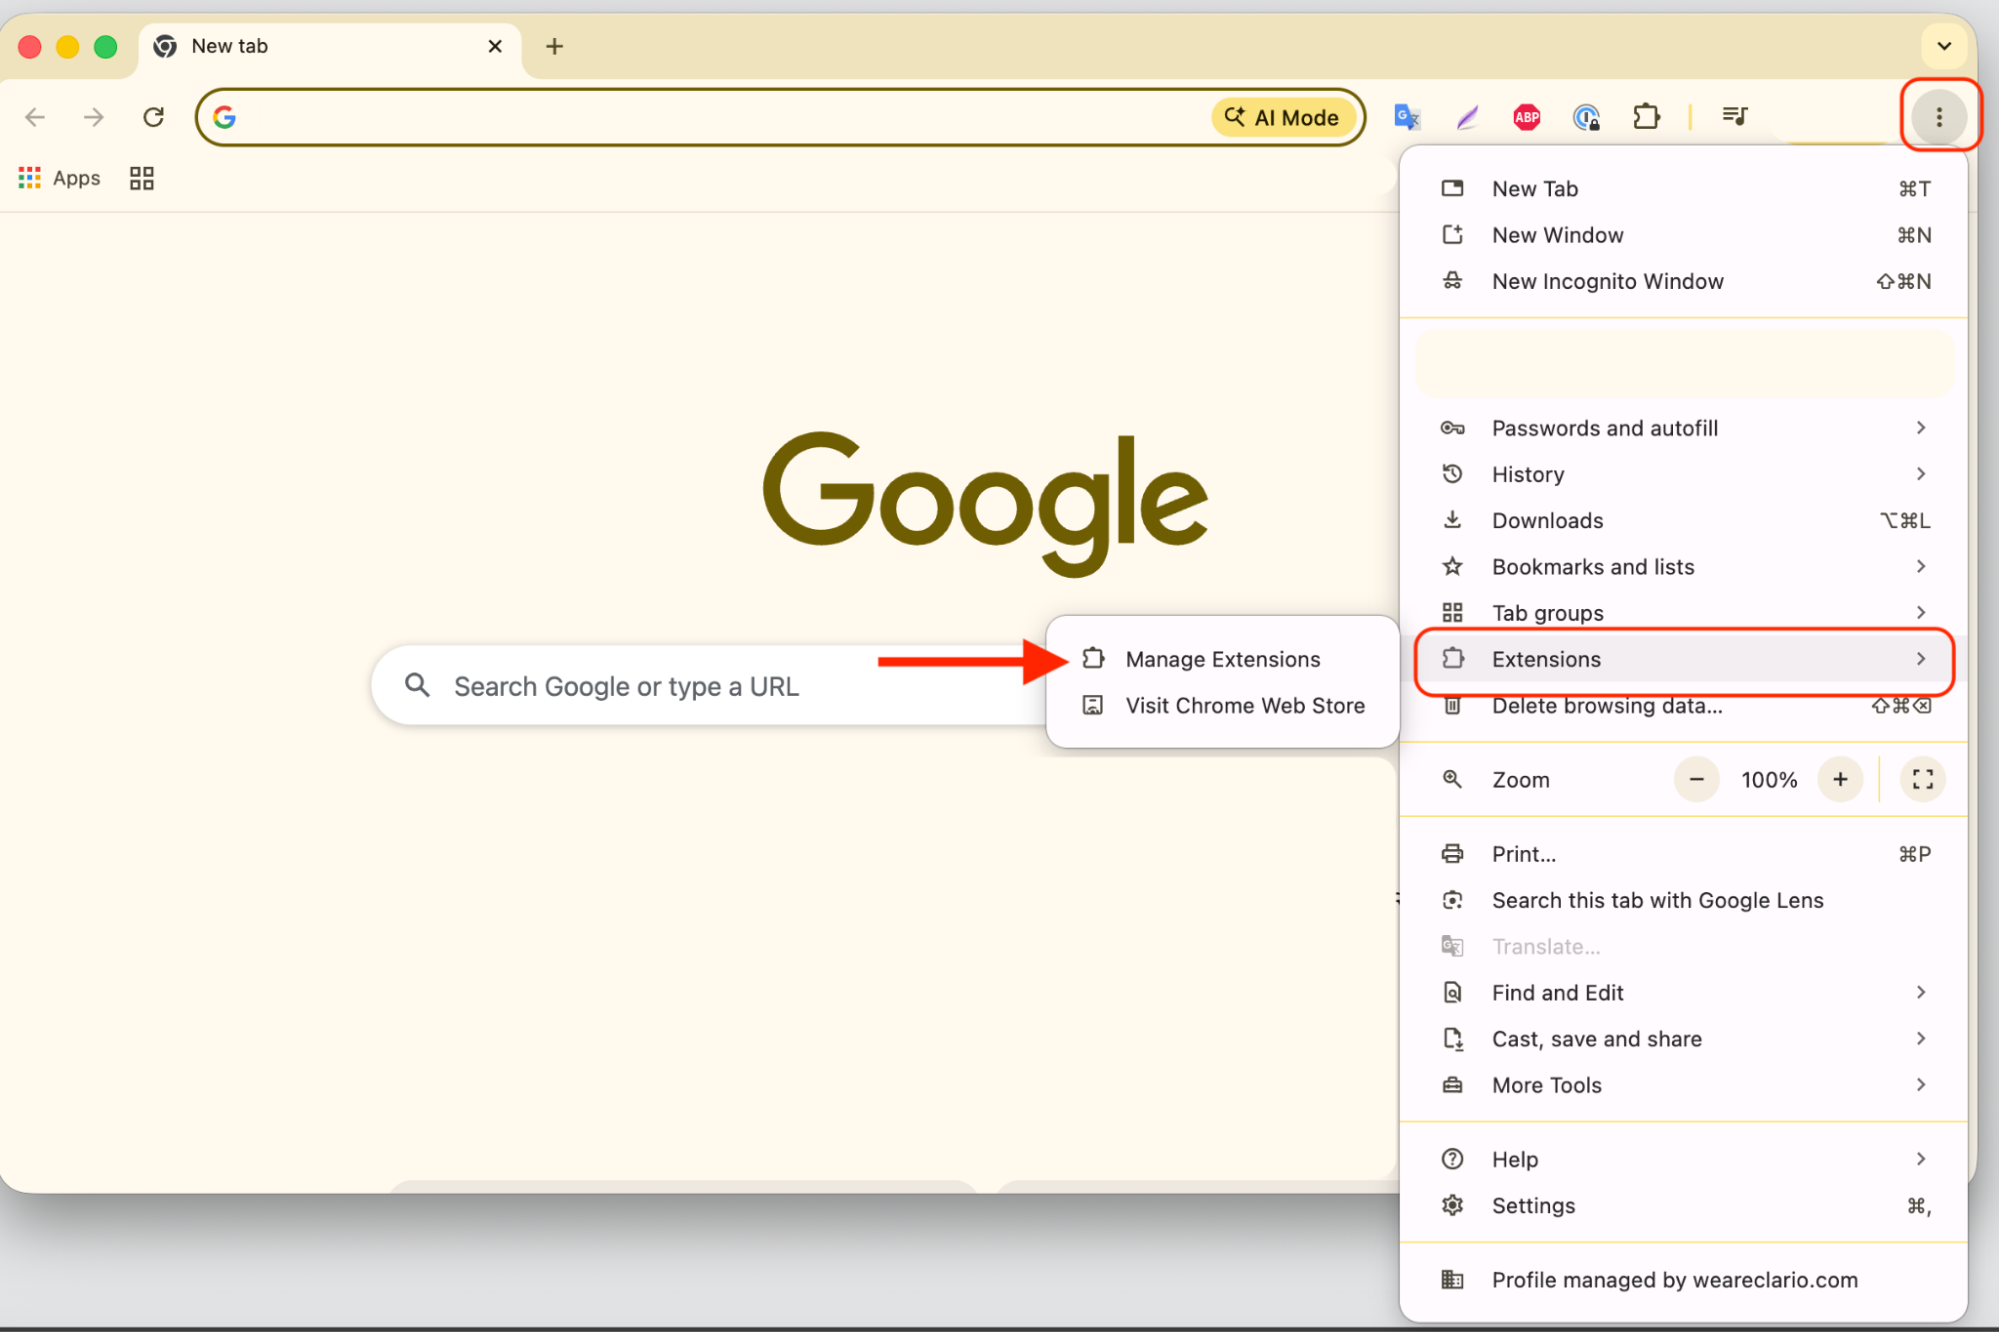Image resolution: width=1999 pixels, height=1333 pixels.
Task: Enter full screen with the fullscreen icon
Action: click(1922, 780)
